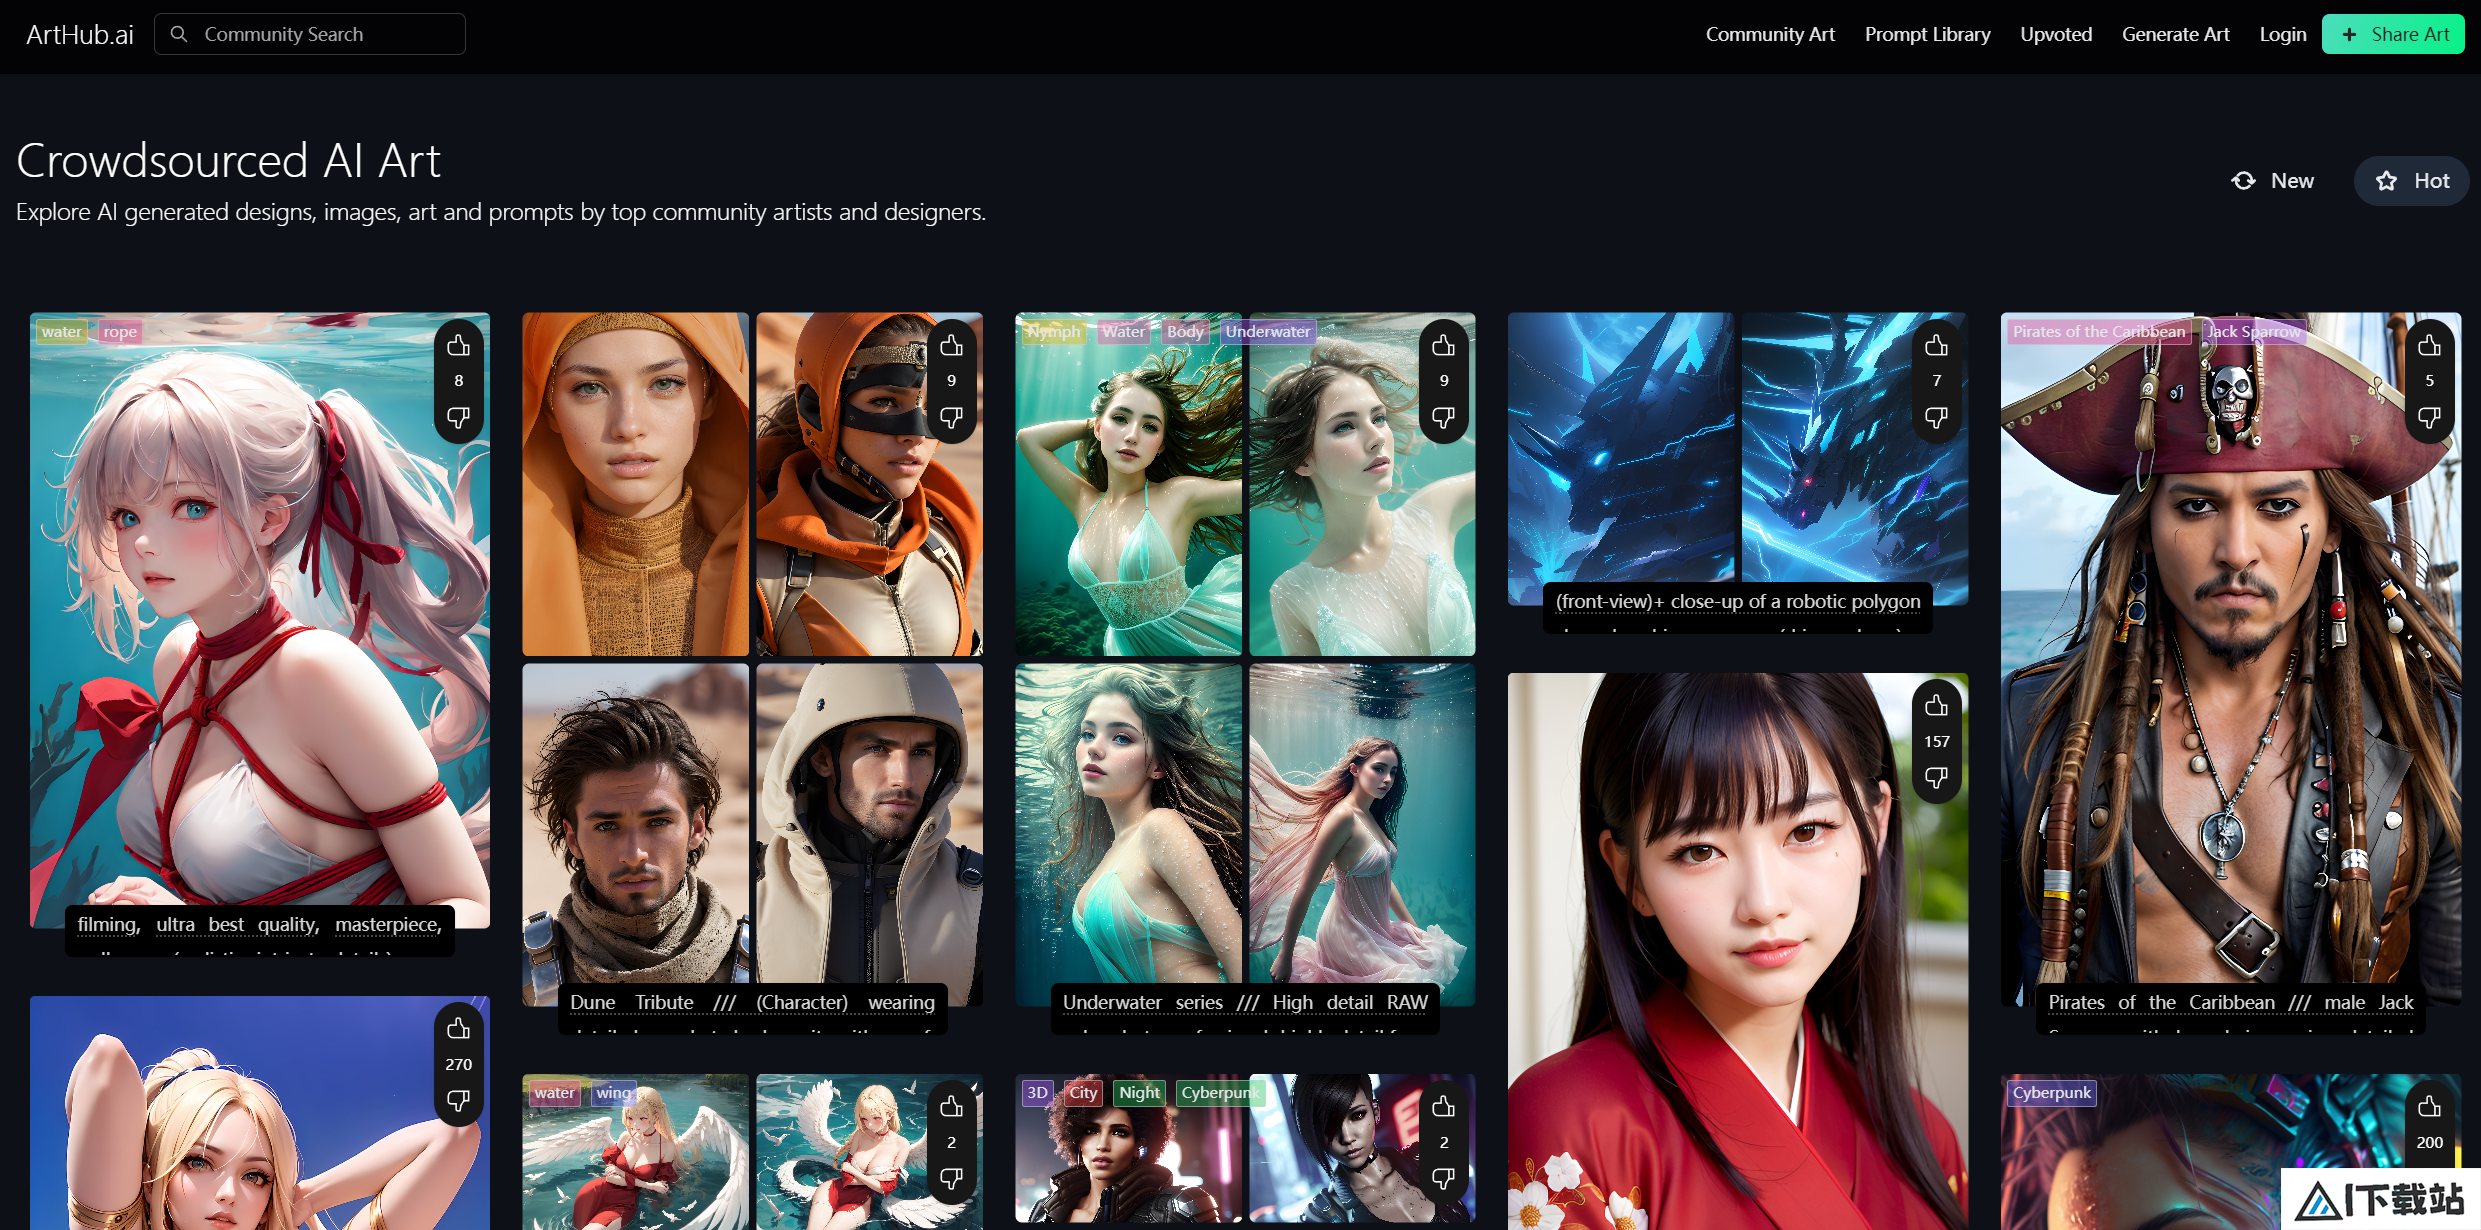Open the Community Art page
This screenshot has width=2481, height=1230.
pyautogui.click(x=1770, y=34)
